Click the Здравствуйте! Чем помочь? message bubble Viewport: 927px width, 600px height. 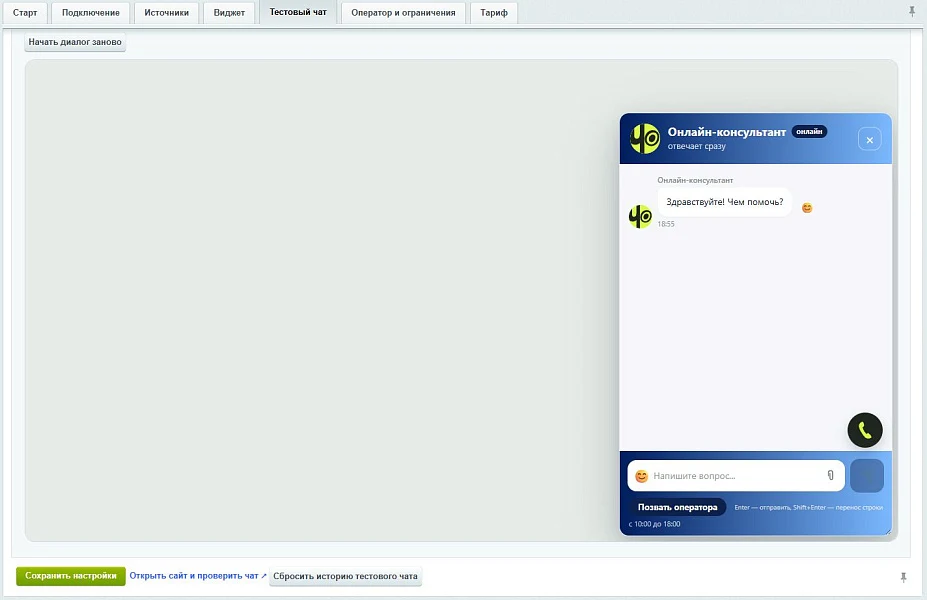coord(725,202)
